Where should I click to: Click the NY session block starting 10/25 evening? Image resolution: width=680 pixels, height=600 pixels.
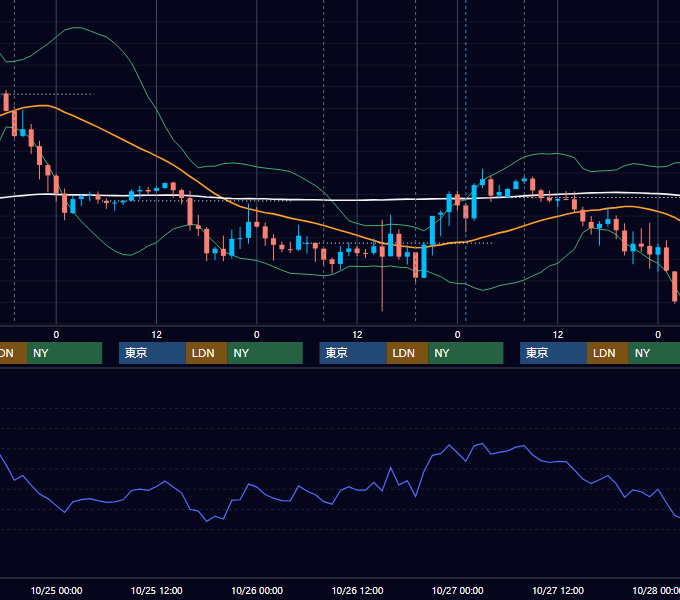pyautogui.click(x=265, y=353)
